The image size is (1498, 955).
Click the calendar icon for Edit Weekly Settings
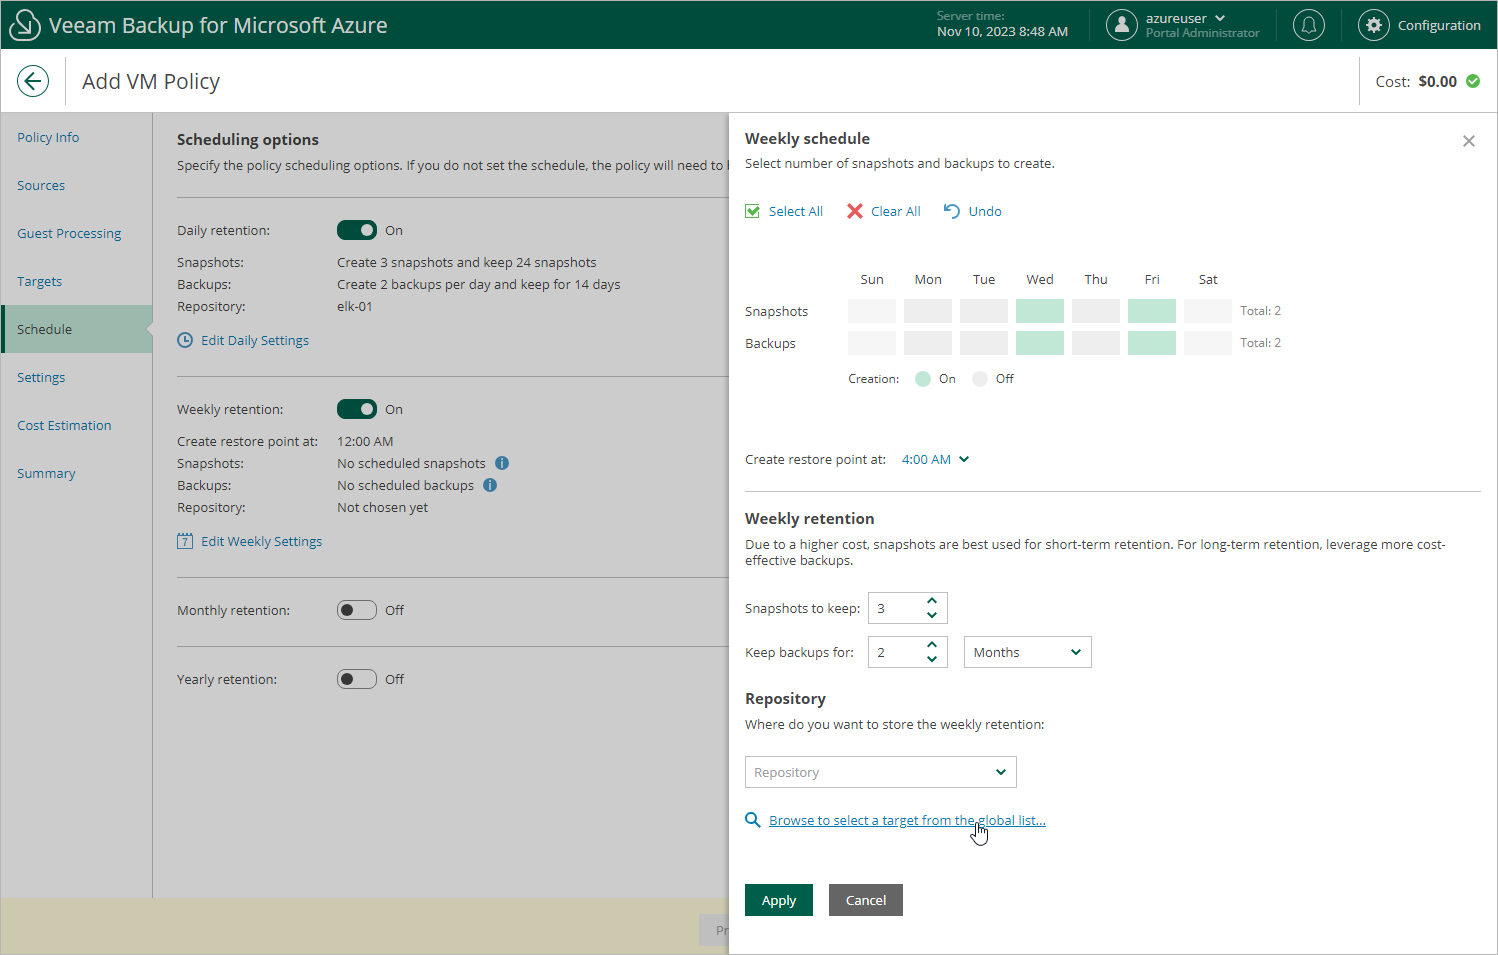(x=185, y=541)
